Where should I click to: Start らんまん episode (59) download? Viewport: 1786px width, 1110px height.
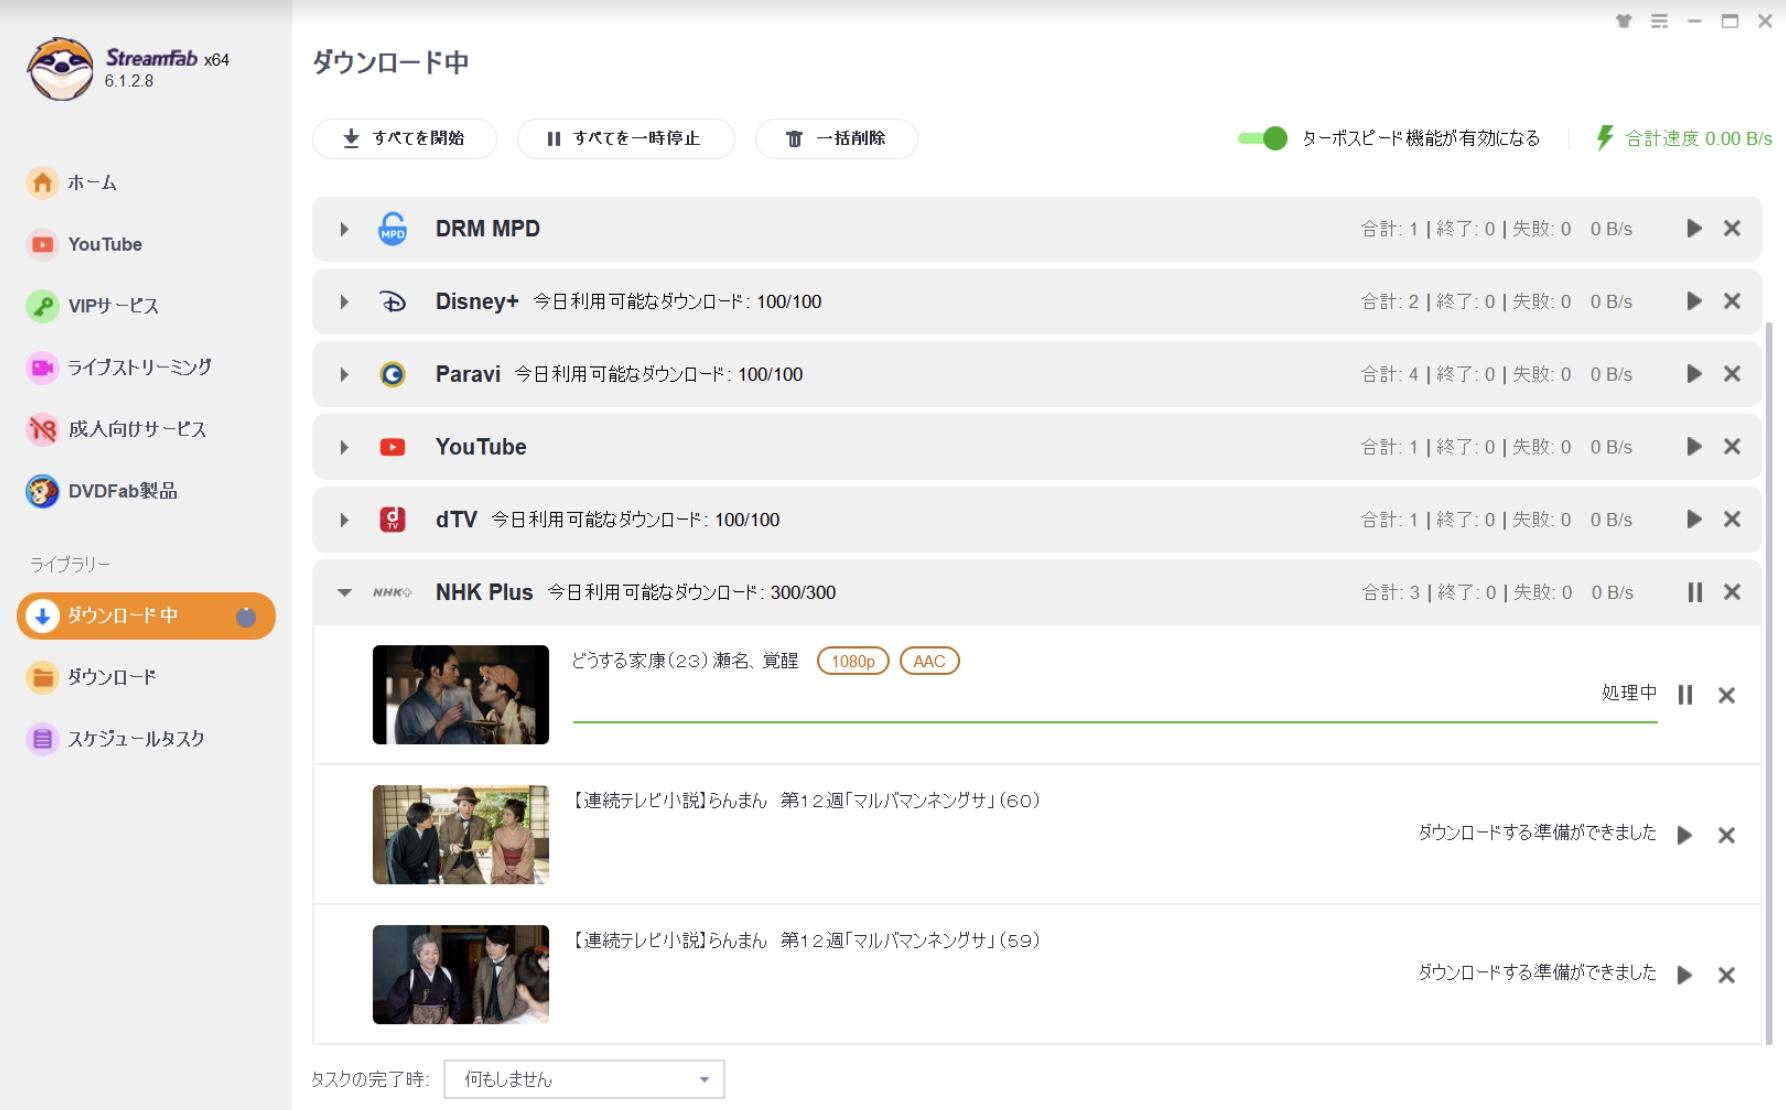(x=1685, y=975)
